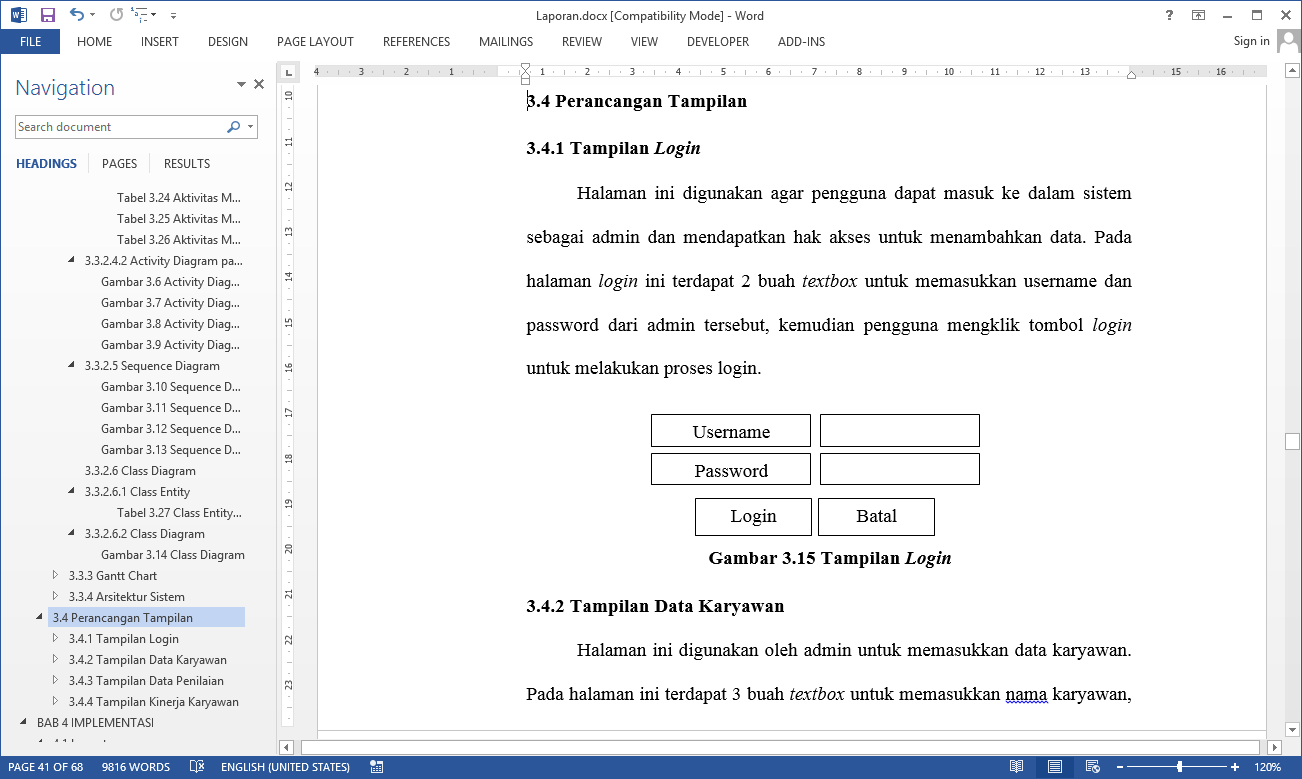Click the Repeat icon in the title bar

click(x=116, y=15)
